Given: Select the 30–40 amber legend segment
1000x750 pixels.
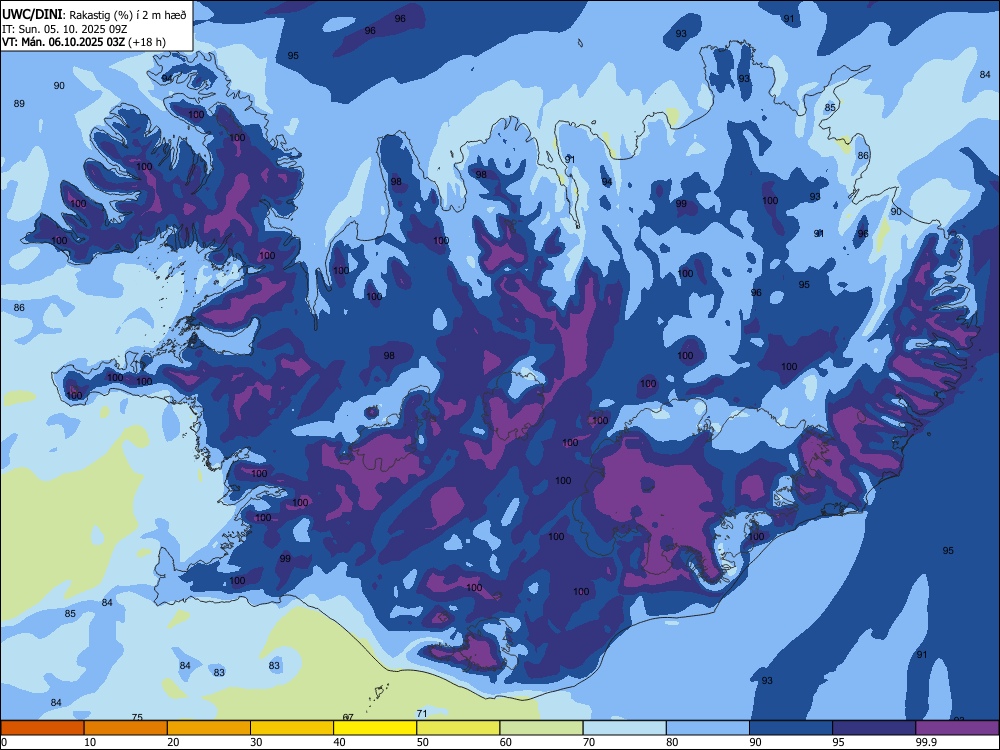Looking at the screenshot, I should tap(292, 728).
